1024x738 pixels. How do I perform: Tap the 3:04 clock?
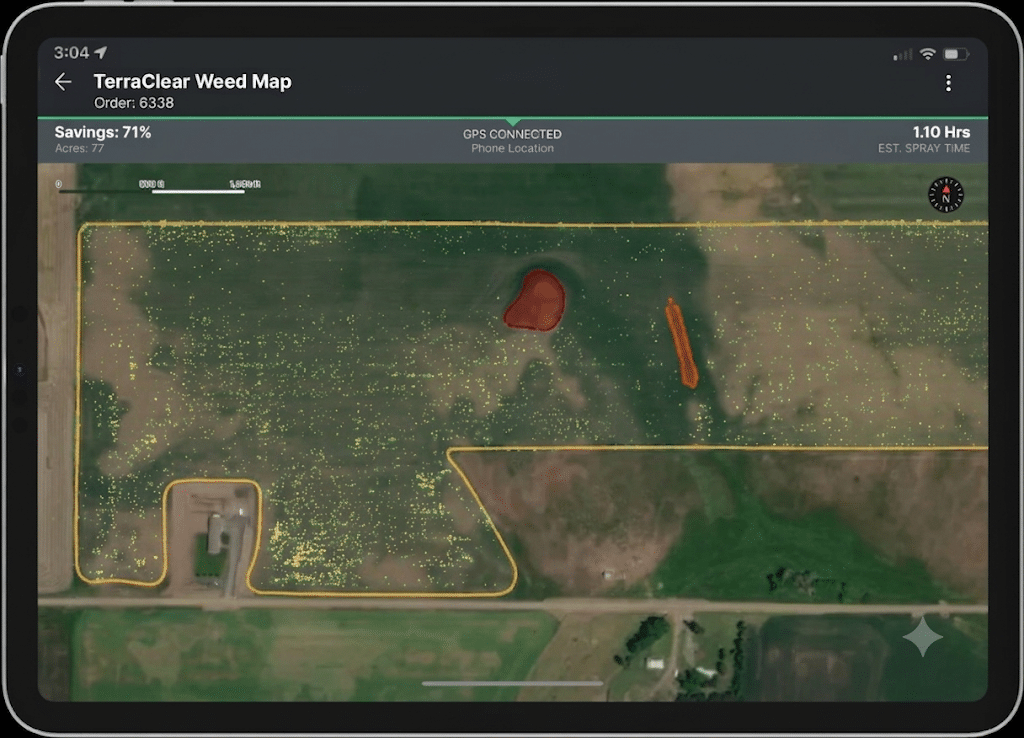tap(71, 52)
